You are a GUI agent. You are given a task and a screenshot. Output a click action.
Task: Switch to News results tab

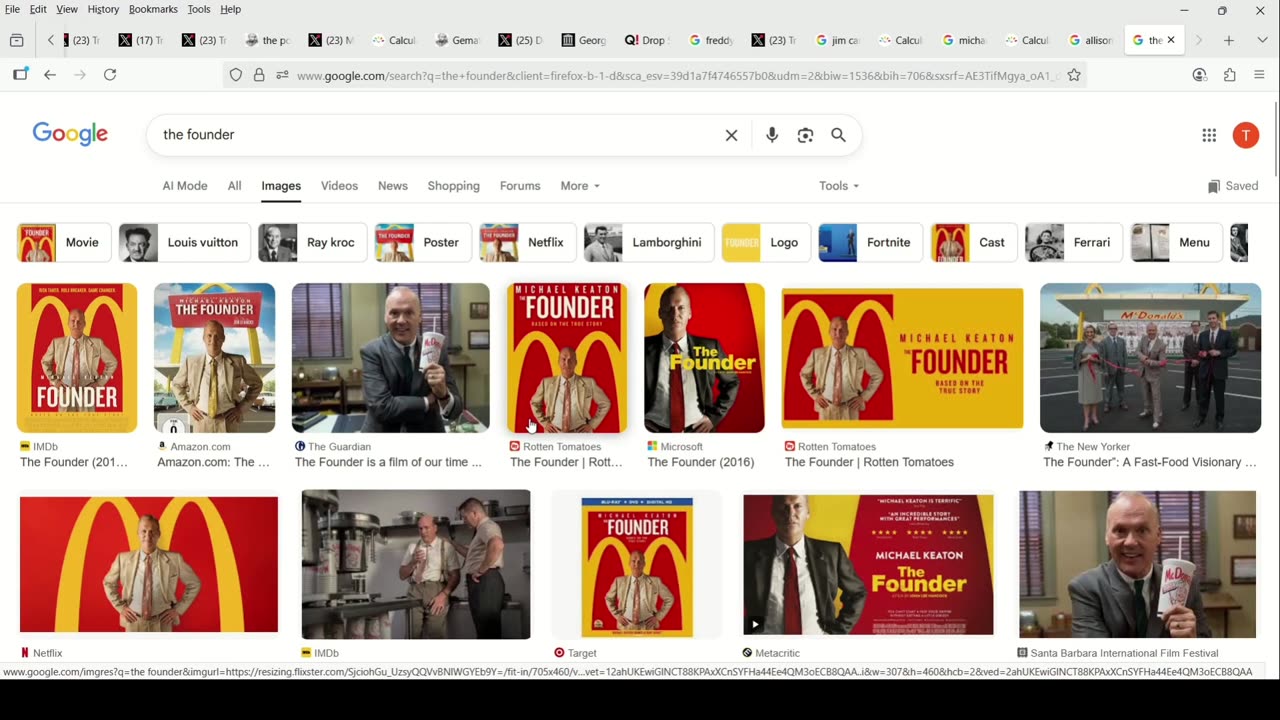(393, 186)
